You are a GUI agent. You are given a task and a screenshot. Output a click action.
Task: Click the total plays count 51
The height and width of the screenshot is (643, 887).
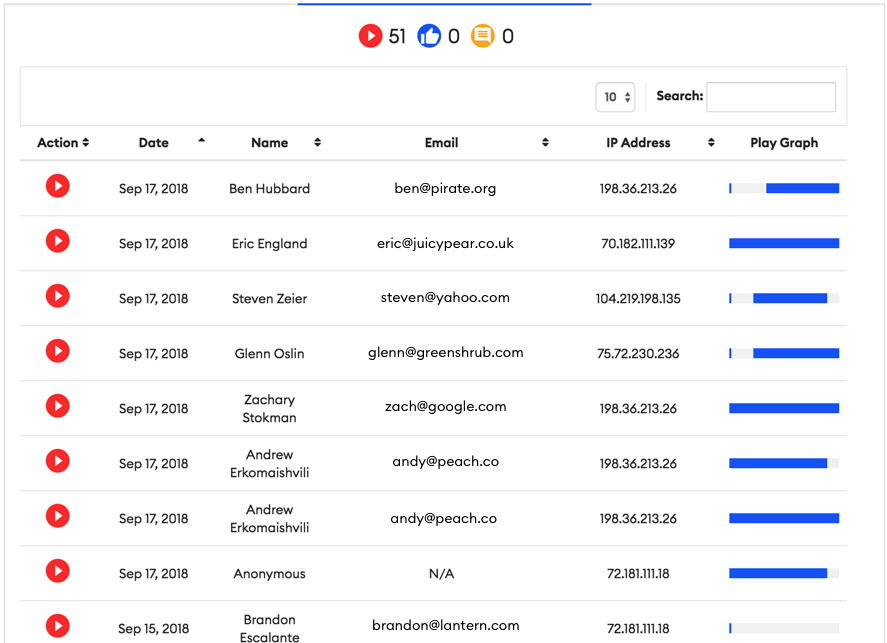click(x=397, y=36)
